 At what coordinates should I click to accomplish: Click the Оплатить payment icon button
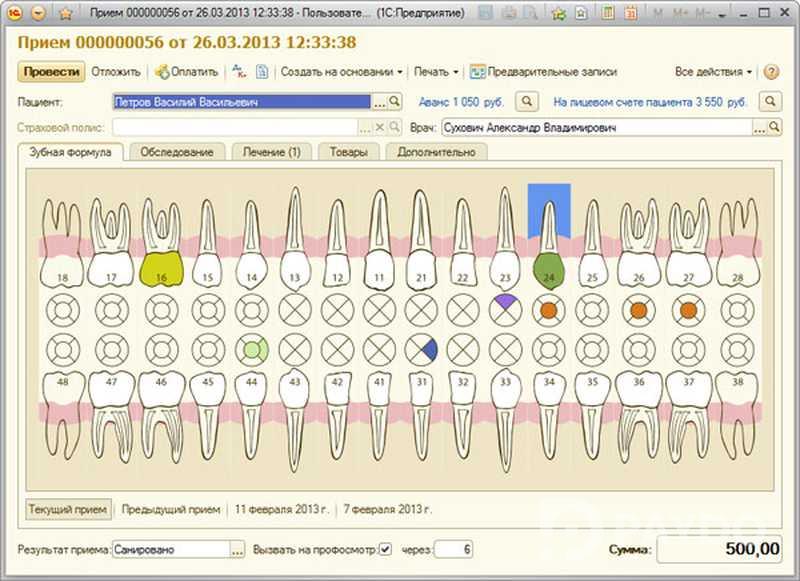pyautogui.click(x=187, y=72)
